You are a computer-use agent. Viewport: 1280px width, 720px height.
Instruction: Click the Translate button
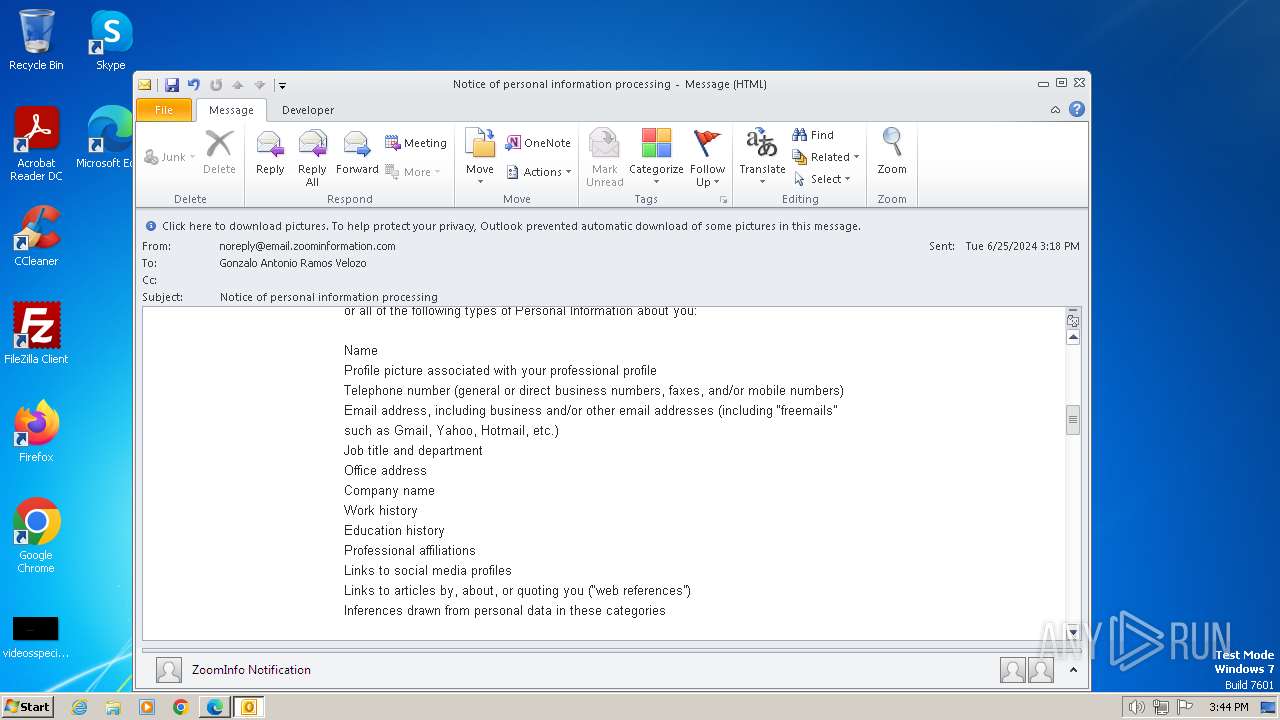tap(762, 156)
